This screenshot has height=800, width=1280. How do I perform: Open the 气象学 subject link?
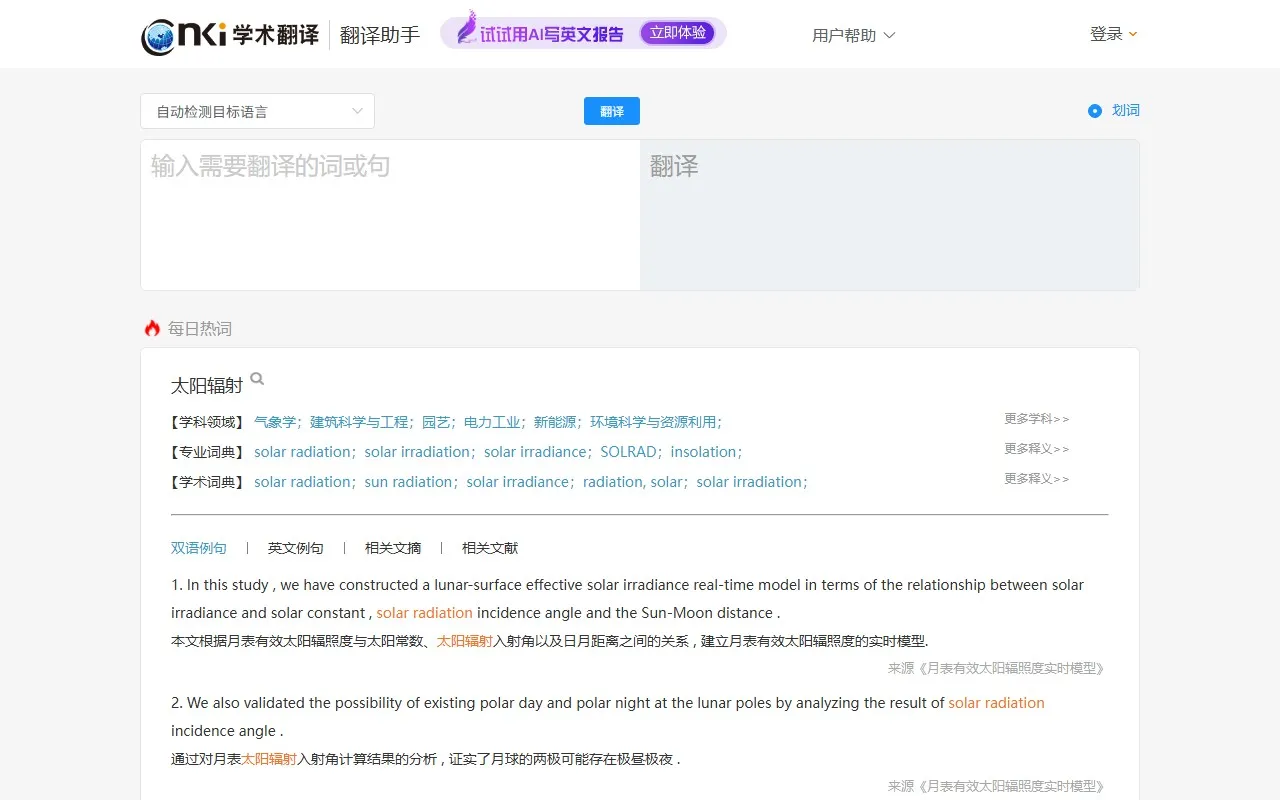tap(275, 422)
